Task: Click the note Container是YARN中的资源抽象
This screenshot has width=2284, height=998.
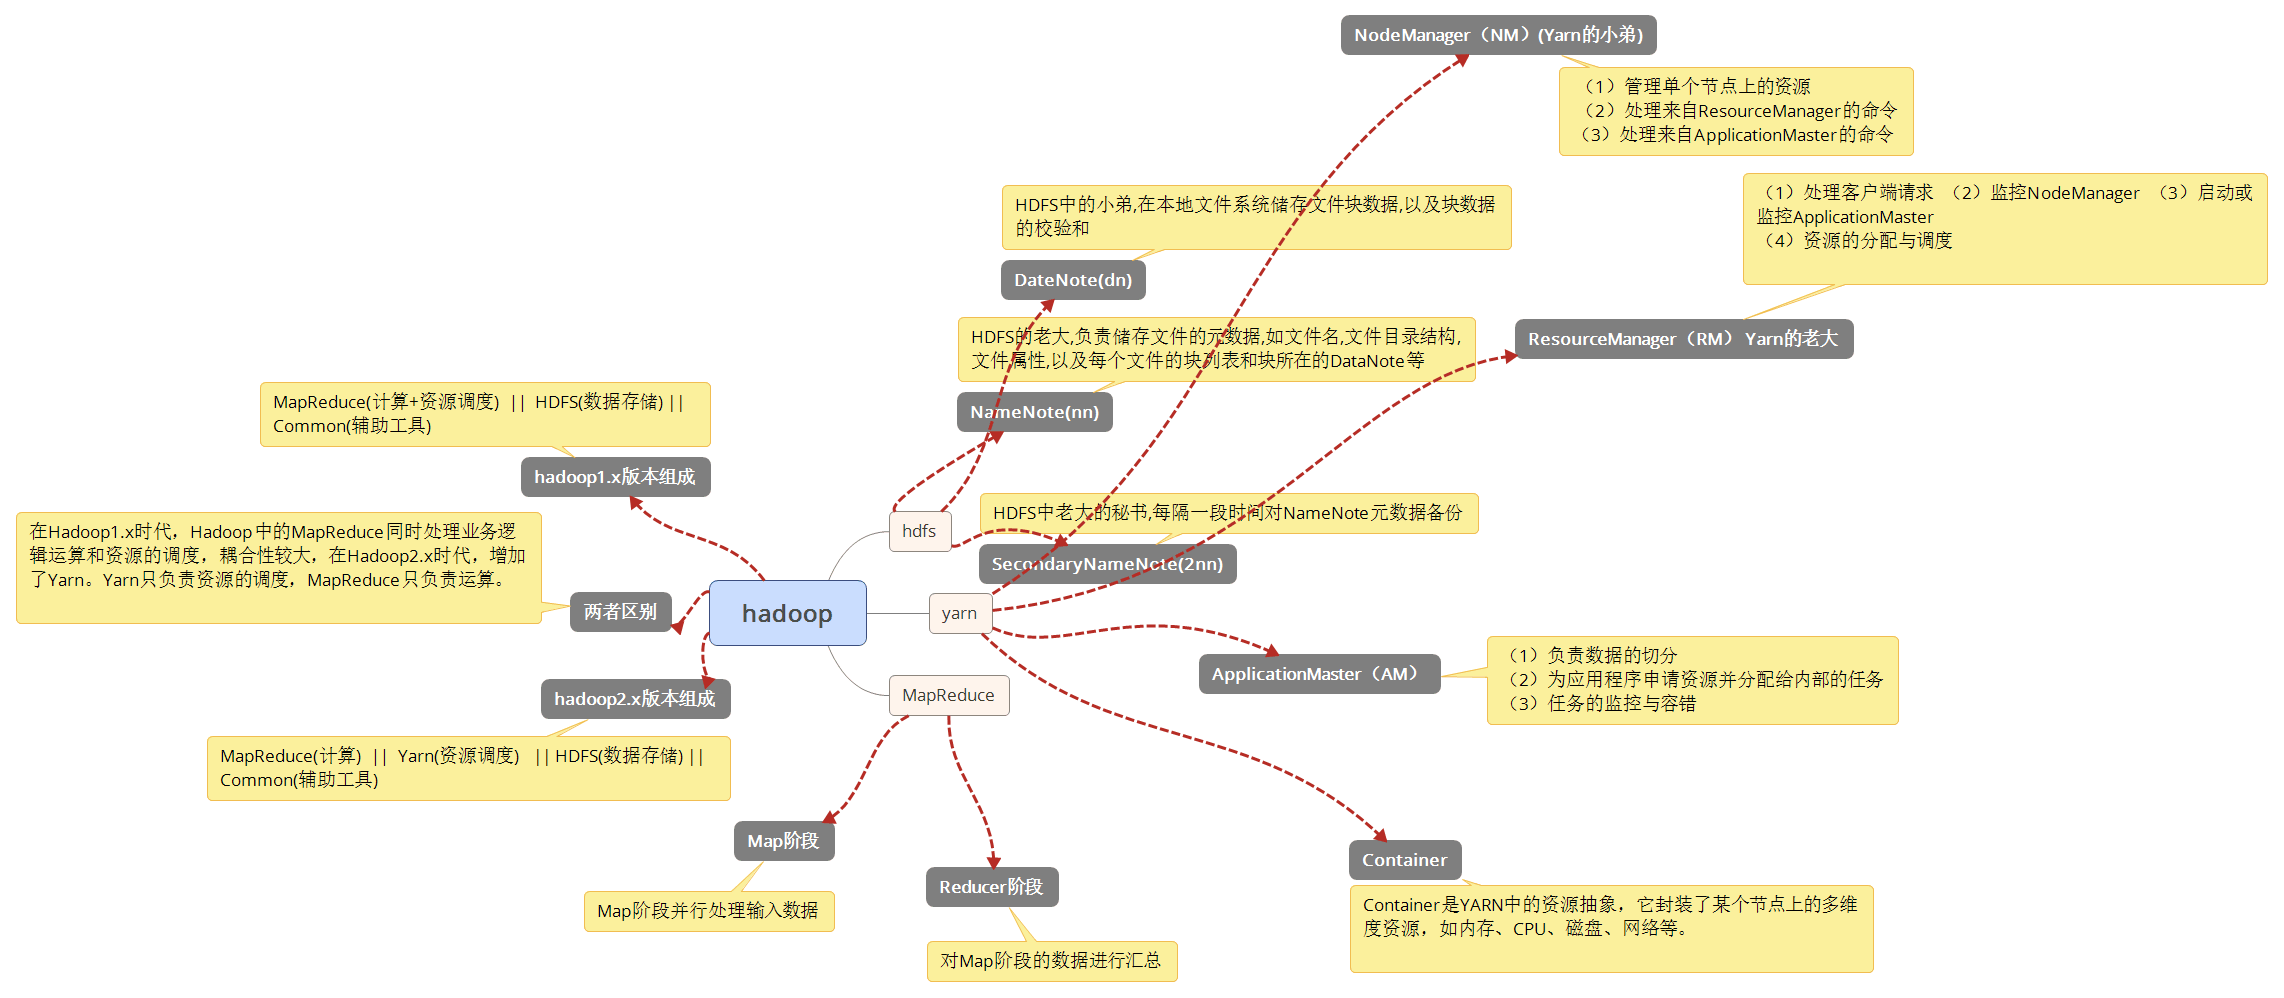Action: [x=1611, y=929]
